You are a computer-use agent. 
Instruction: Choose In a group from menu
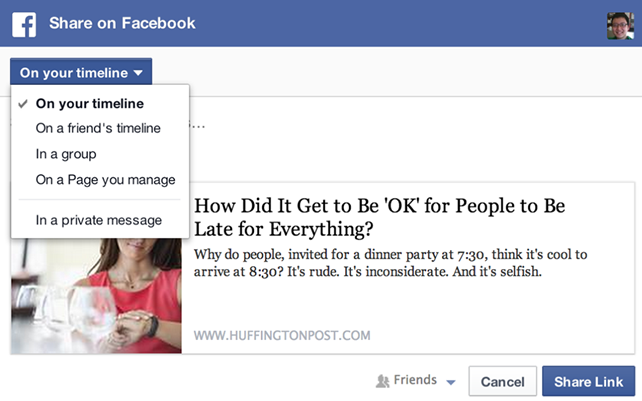(x=66, y=154)
